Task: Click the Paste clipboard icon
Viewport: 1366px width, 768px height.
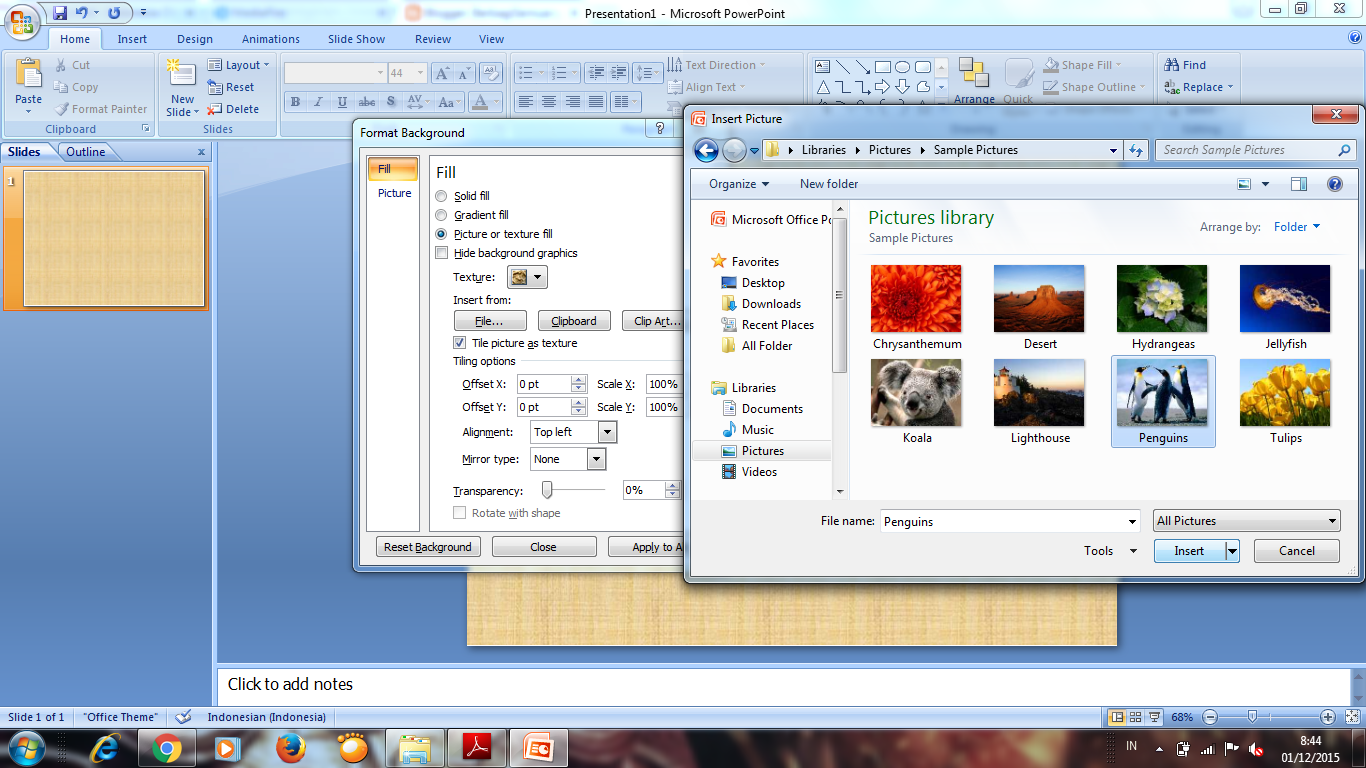Action: tap(29, 74)
